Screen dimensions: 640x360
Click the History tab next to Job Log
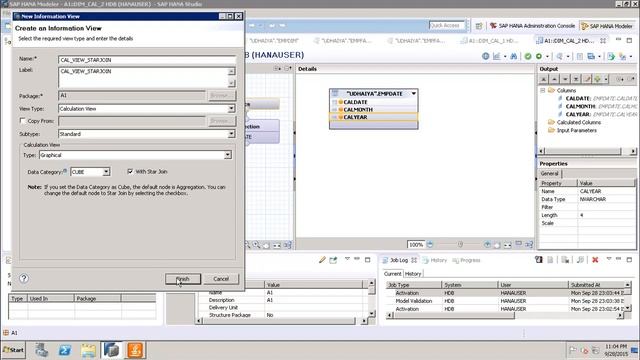point(435,260)
